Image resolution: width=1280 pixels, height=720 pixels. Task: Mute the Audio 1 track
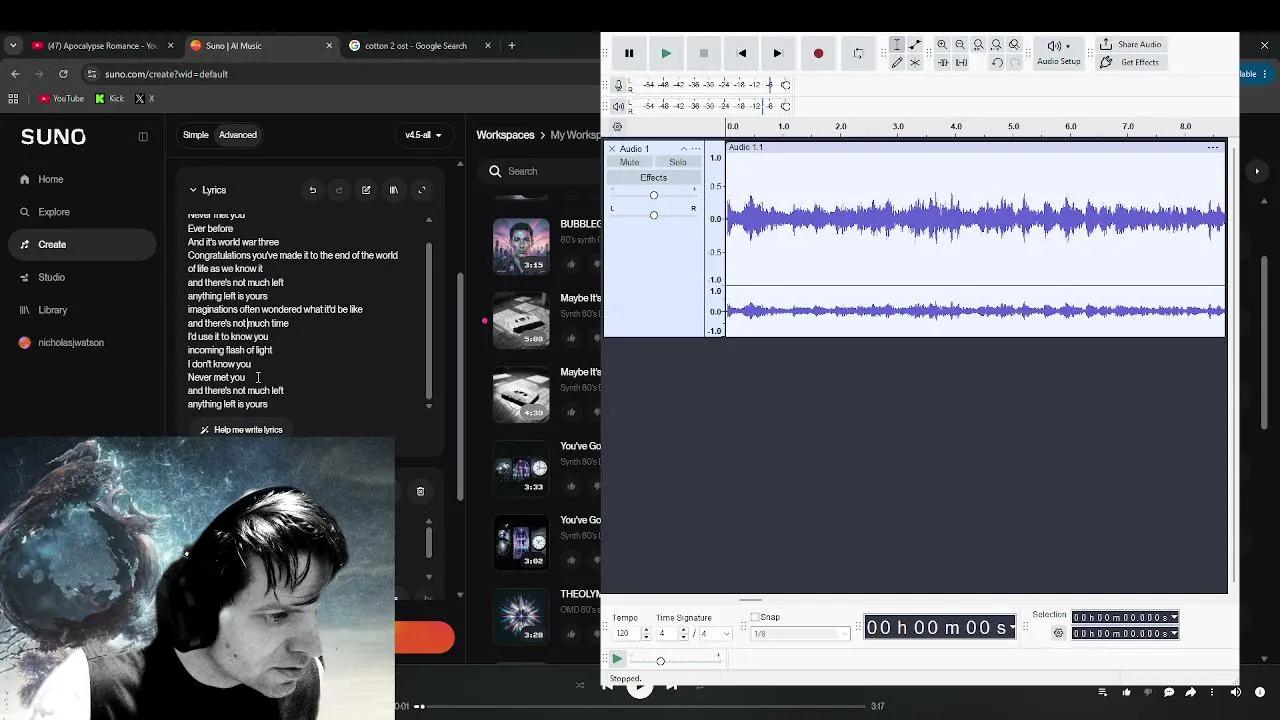coord(629,162)
